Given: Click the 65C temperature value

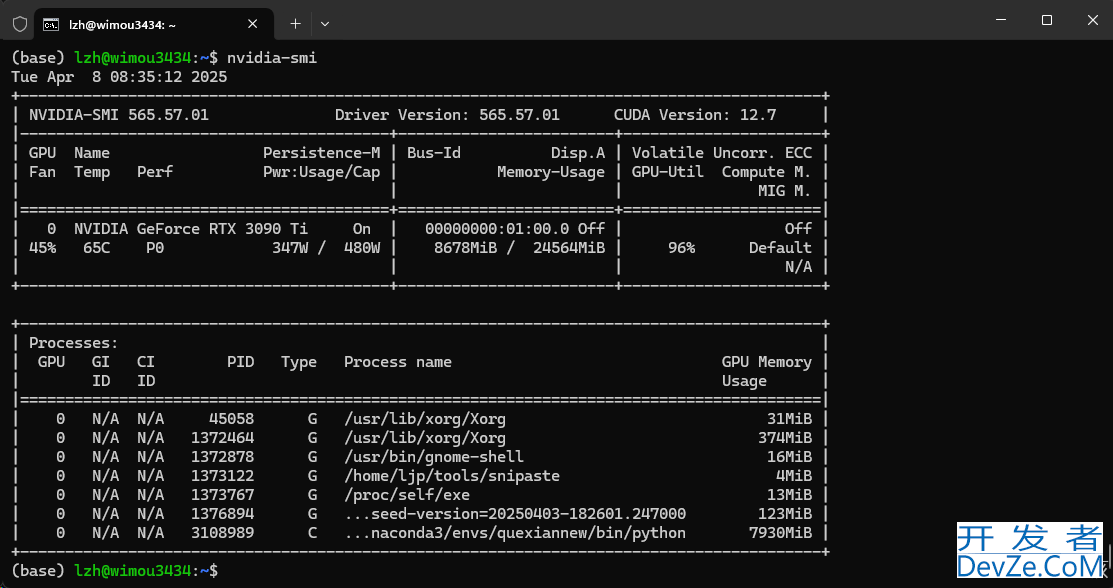Looking at the screenshot, I should (x=97, y=248).
